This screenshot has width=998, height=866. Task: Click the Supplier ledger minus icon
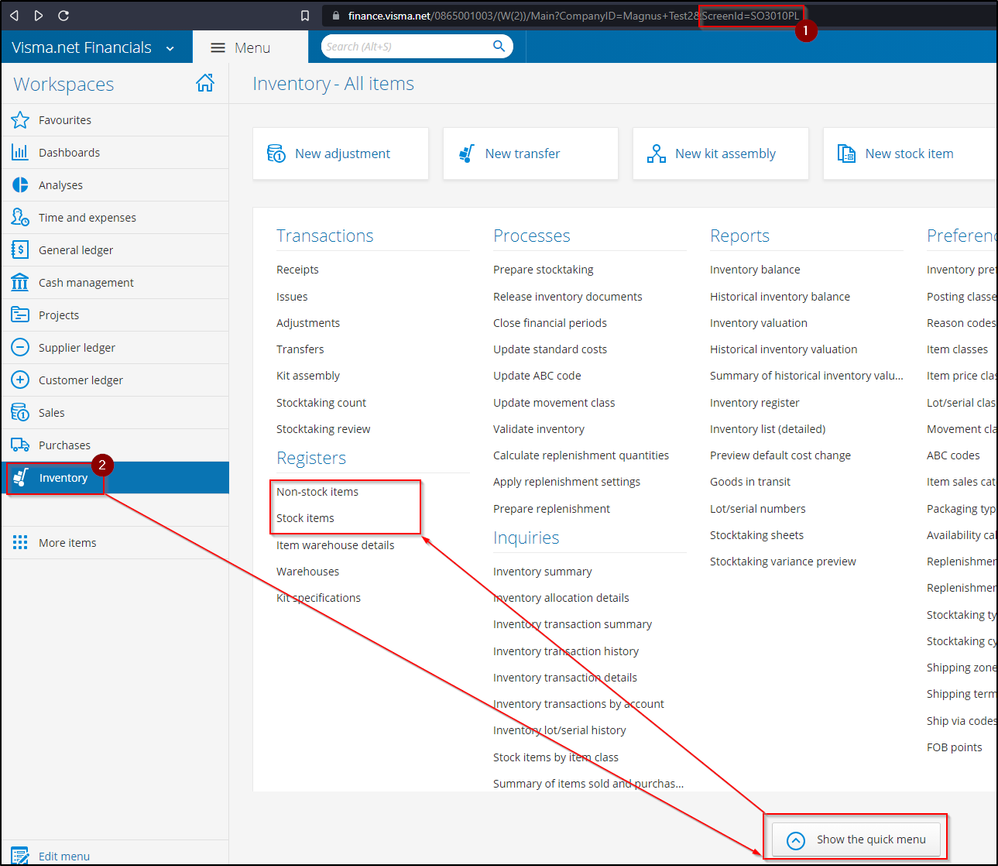[x=20, y=347]
